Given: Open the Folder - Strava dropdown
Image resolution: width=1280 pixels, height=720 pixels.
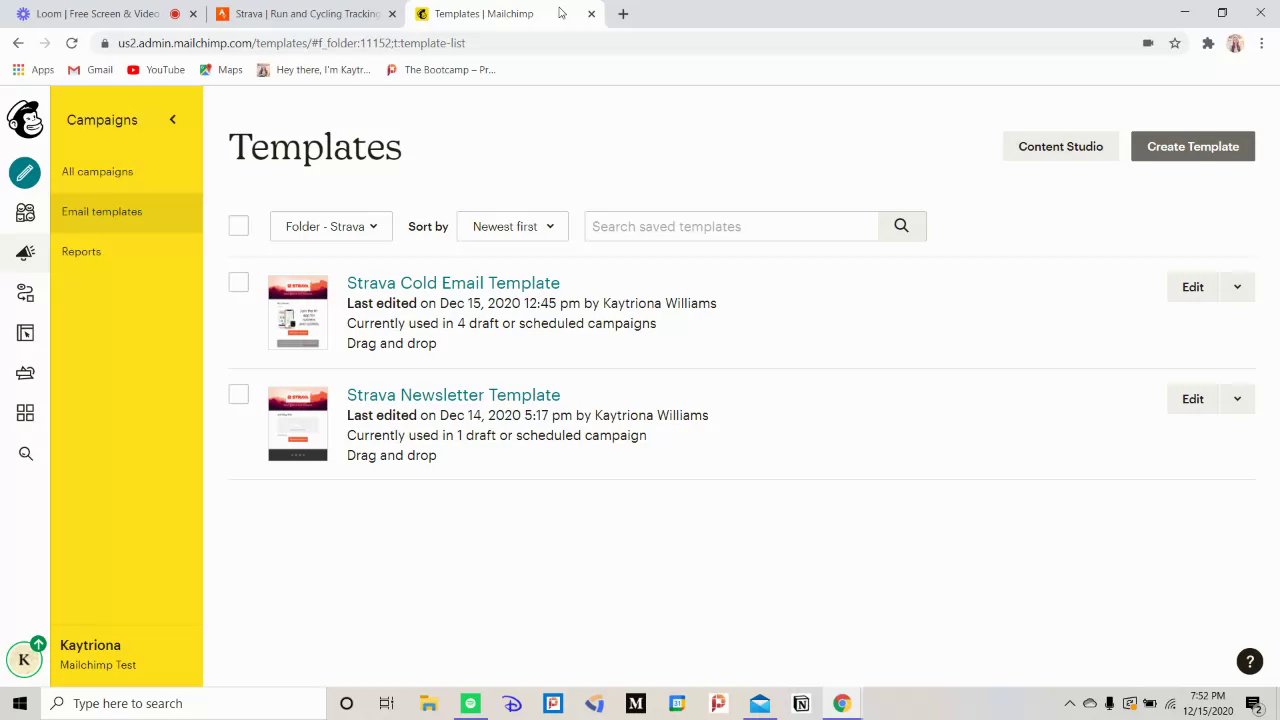Looking at the screenshot, I should click(x=331, y=226).
